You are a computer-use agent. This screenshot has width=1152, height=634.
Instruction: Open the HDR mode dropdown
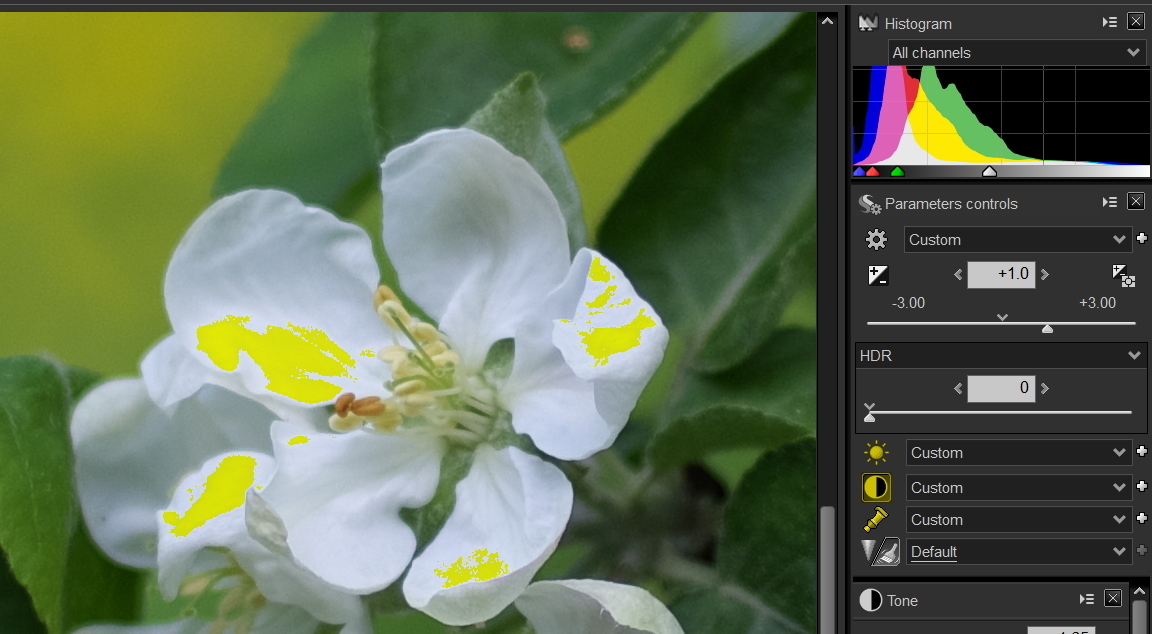click(x=1000, y=356)
